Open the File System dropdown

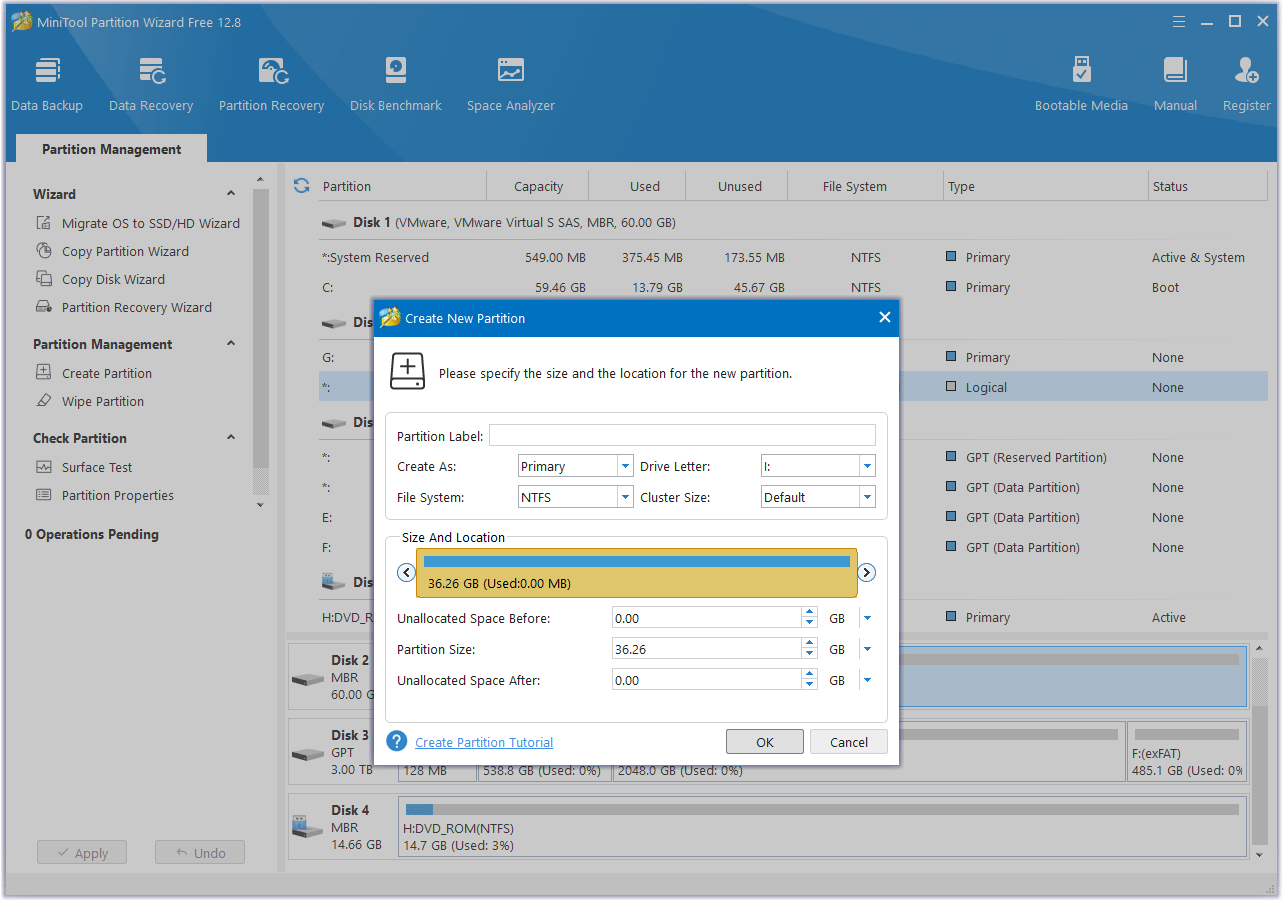pyautogui.click(x=625, y=497)
